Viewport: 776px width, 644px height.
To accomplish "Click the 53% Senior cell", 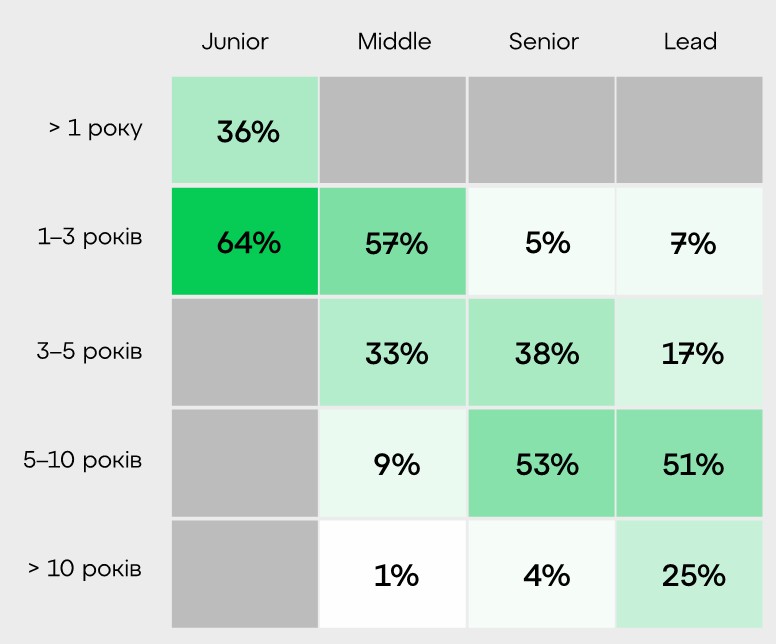I will (x=541, y=464).
